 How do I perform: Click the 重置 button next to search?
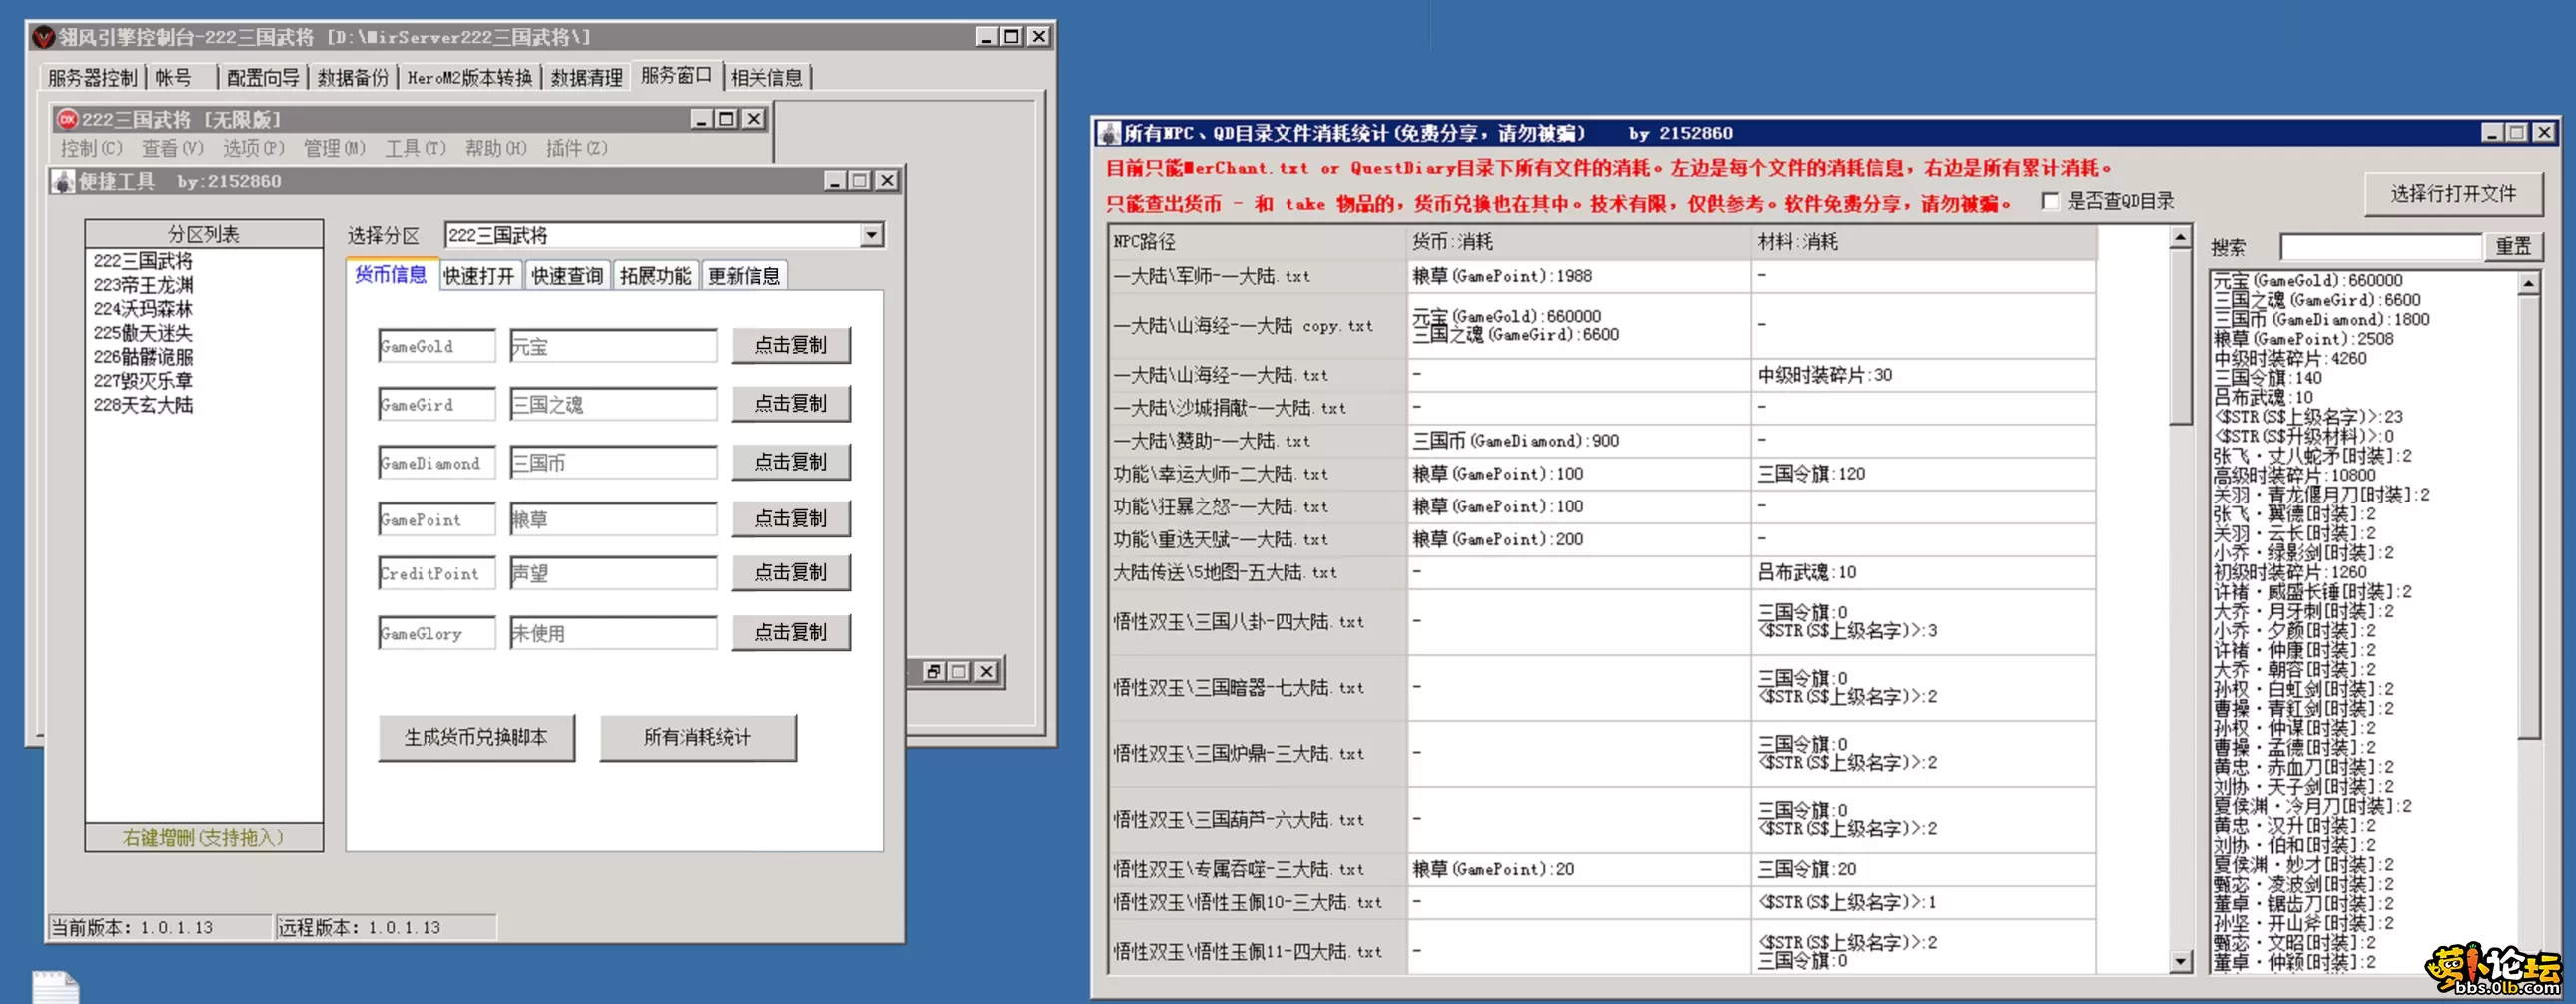(2512, 246)
